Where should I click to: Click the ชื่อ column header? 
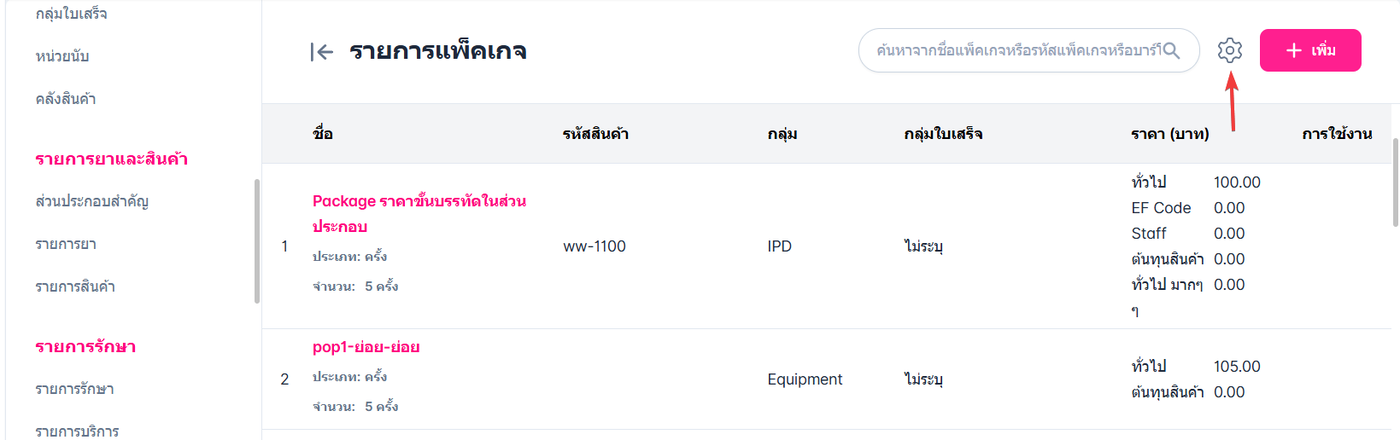322,133
